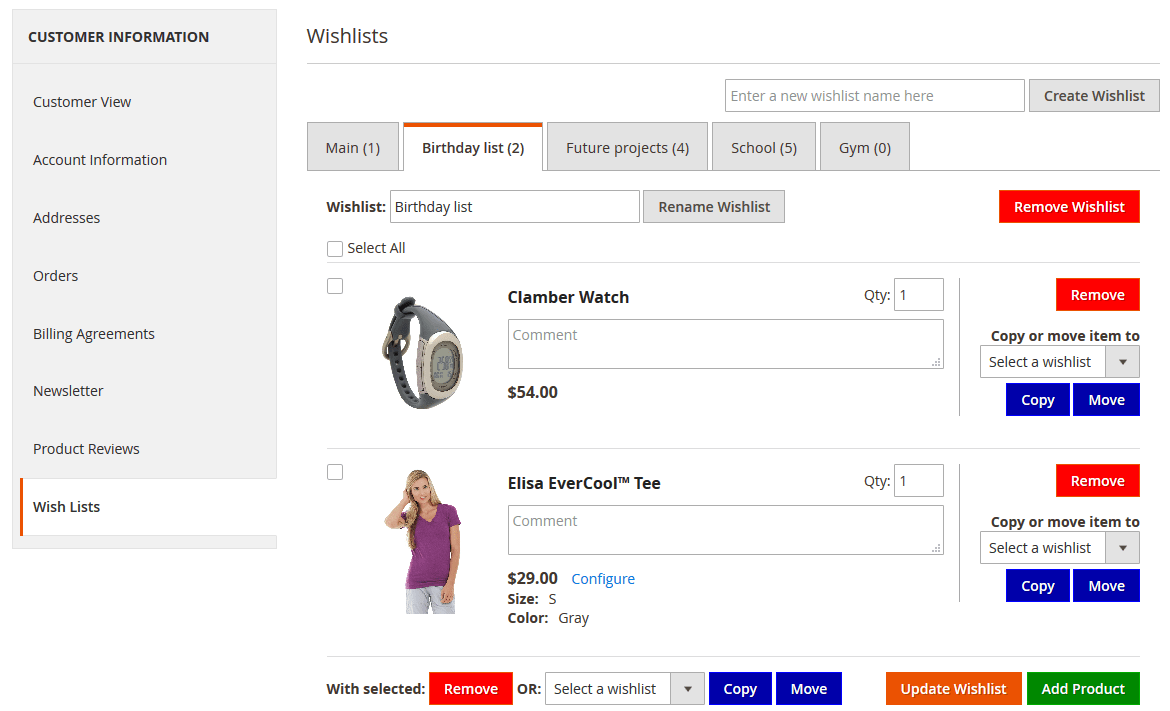Click the Configure link
Viewport: 1170px width, 711px height.
pyautogui.click(x=603, y=579)
